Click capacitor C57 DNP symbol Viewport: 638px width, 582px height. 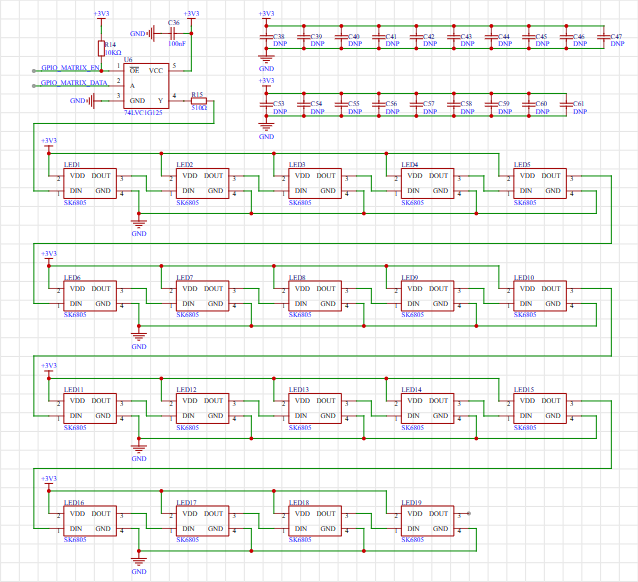[x=416, y=105]
